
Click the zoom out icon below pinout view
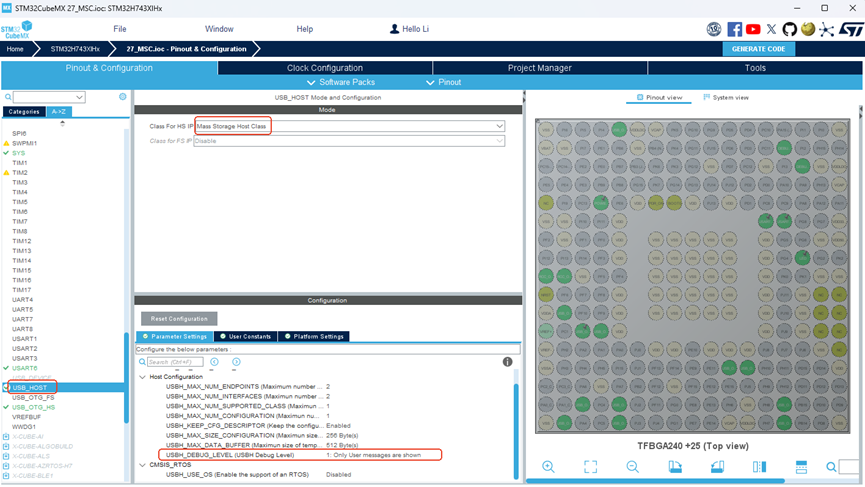click(633, 467)
